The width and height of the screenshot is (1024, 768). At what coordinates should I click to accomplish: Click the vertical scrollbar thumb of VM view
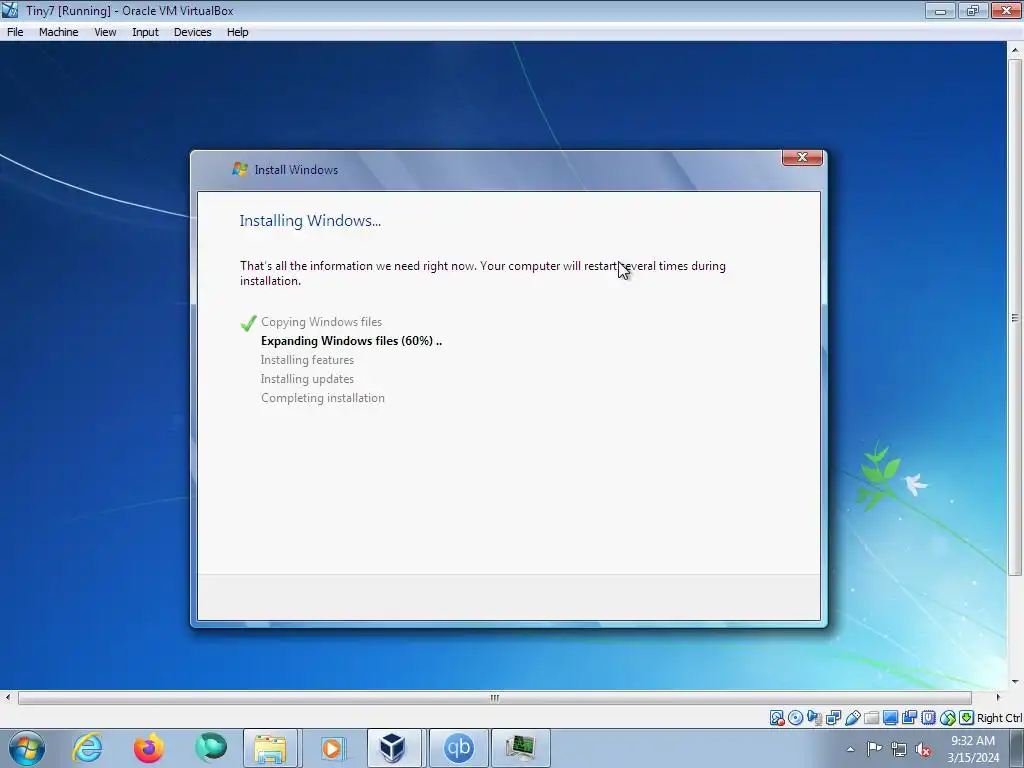click(1015, 317)
